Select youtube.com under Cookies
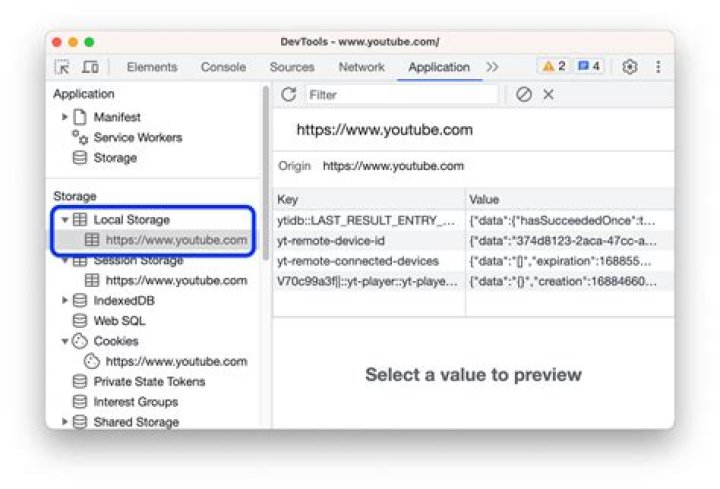The image size is (720, 489). click(176, 361)
